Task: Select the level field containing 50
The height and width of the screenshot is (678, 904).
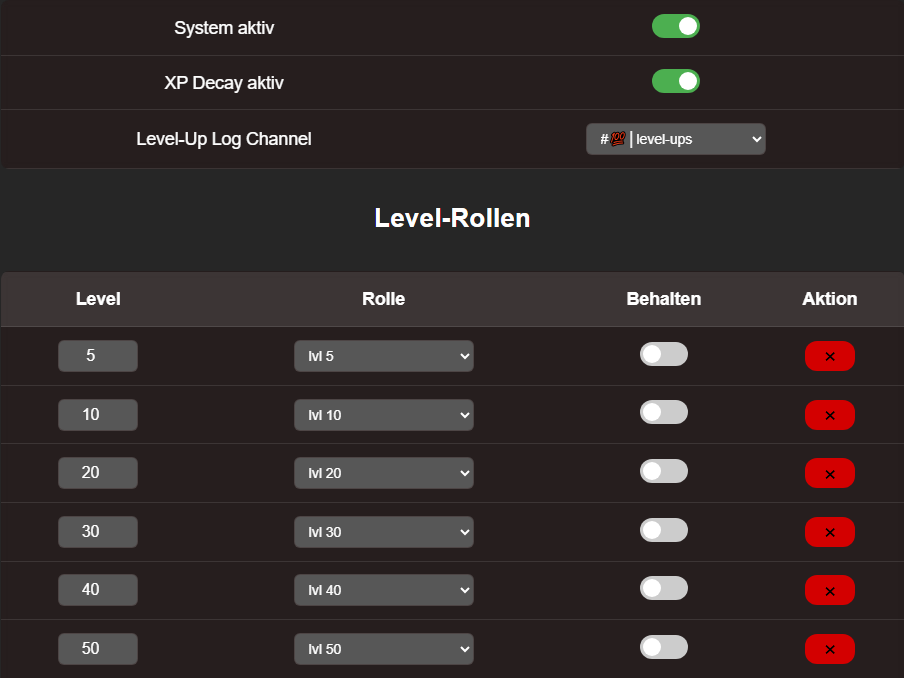Action: (97, 649)
